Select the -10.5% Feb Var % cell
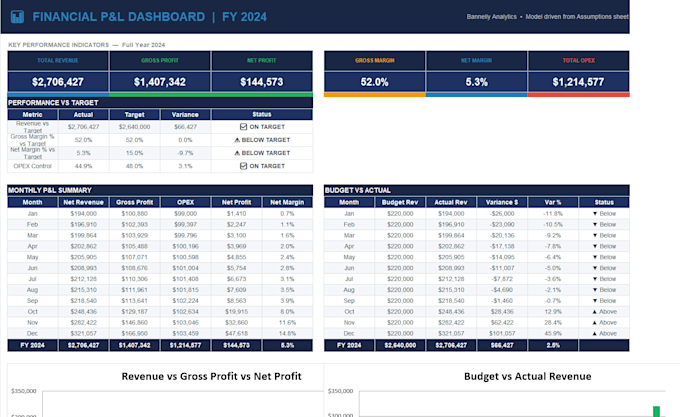 [x=553, y=225]
